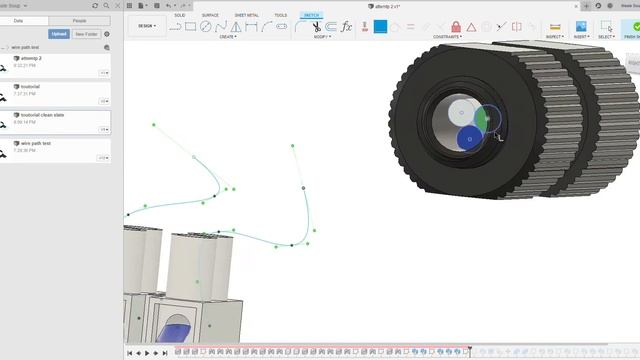The height and width of the screenshot is (360, 640).
Task: Apply the Tangent constraint
Action: [395, 27]
